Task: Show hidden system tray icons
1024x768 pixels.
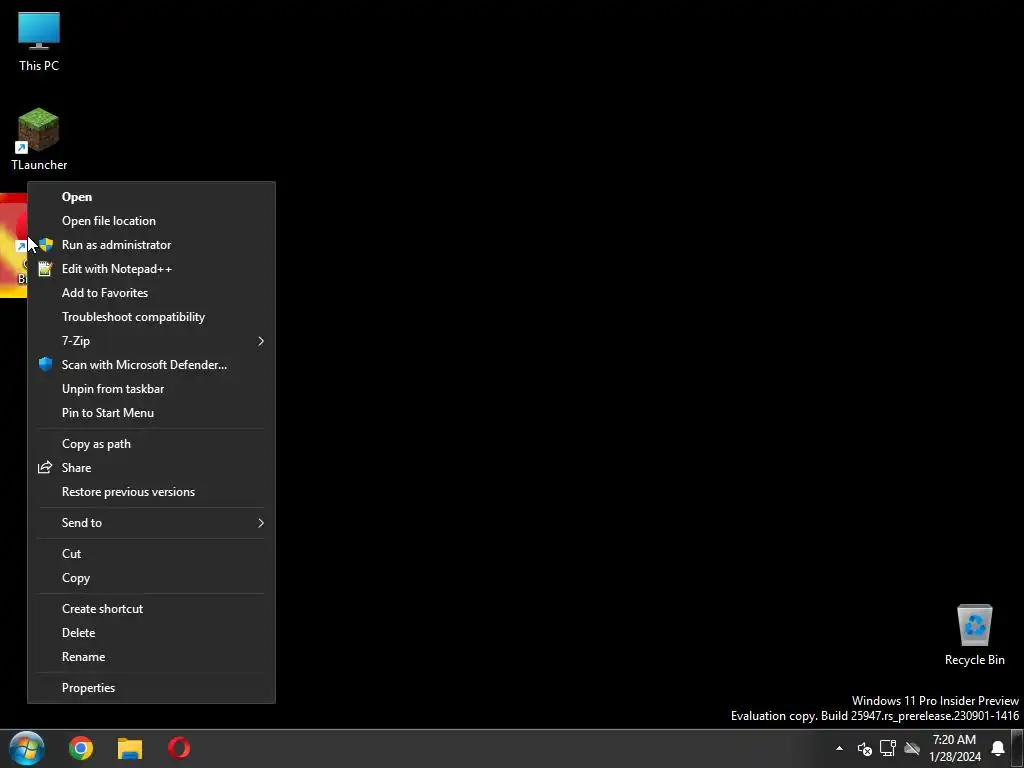Action: (839, 748)
